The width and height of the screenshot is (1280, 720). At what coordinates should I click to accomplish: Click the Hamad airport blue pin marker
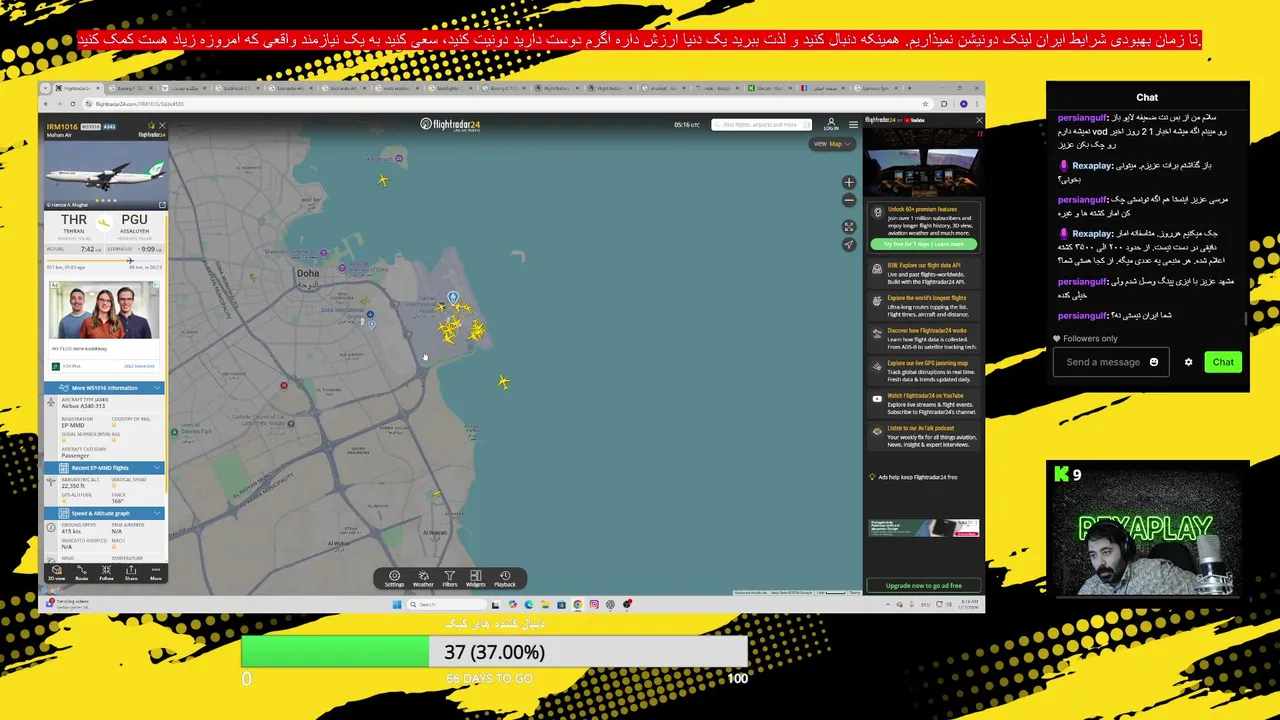coord(453,298)
